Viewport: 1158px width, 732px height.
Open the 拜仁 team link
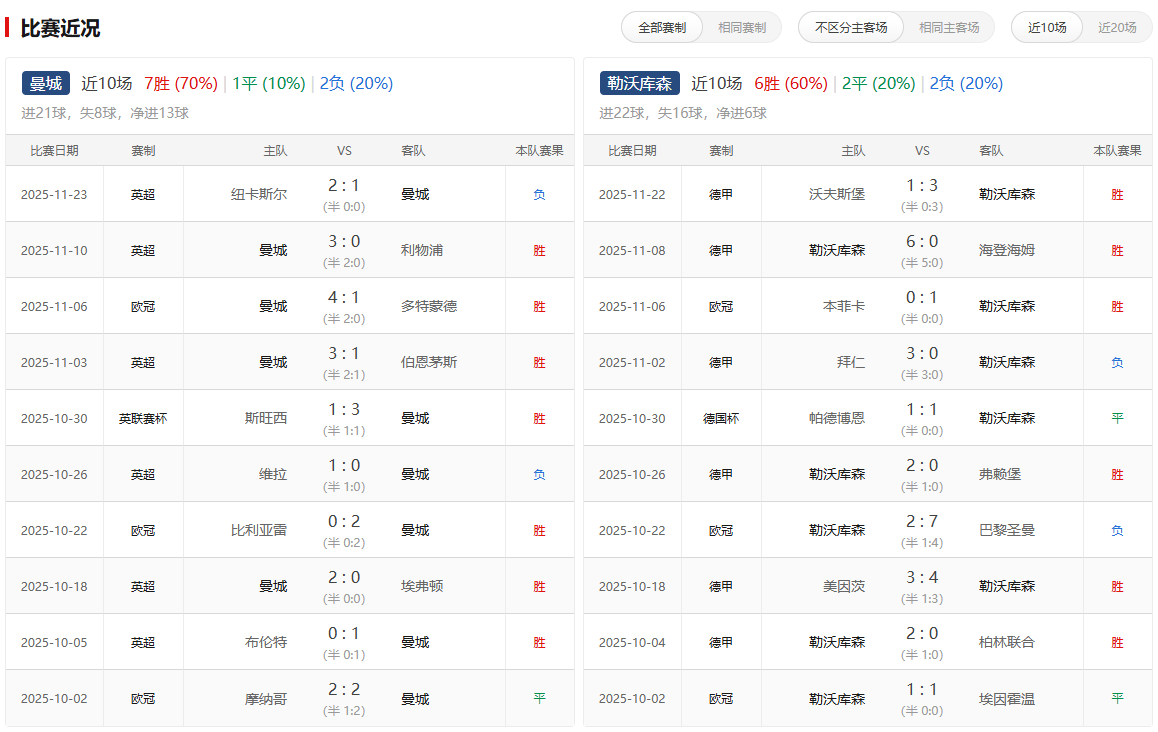pyautogui.click(x=851, y=362)
